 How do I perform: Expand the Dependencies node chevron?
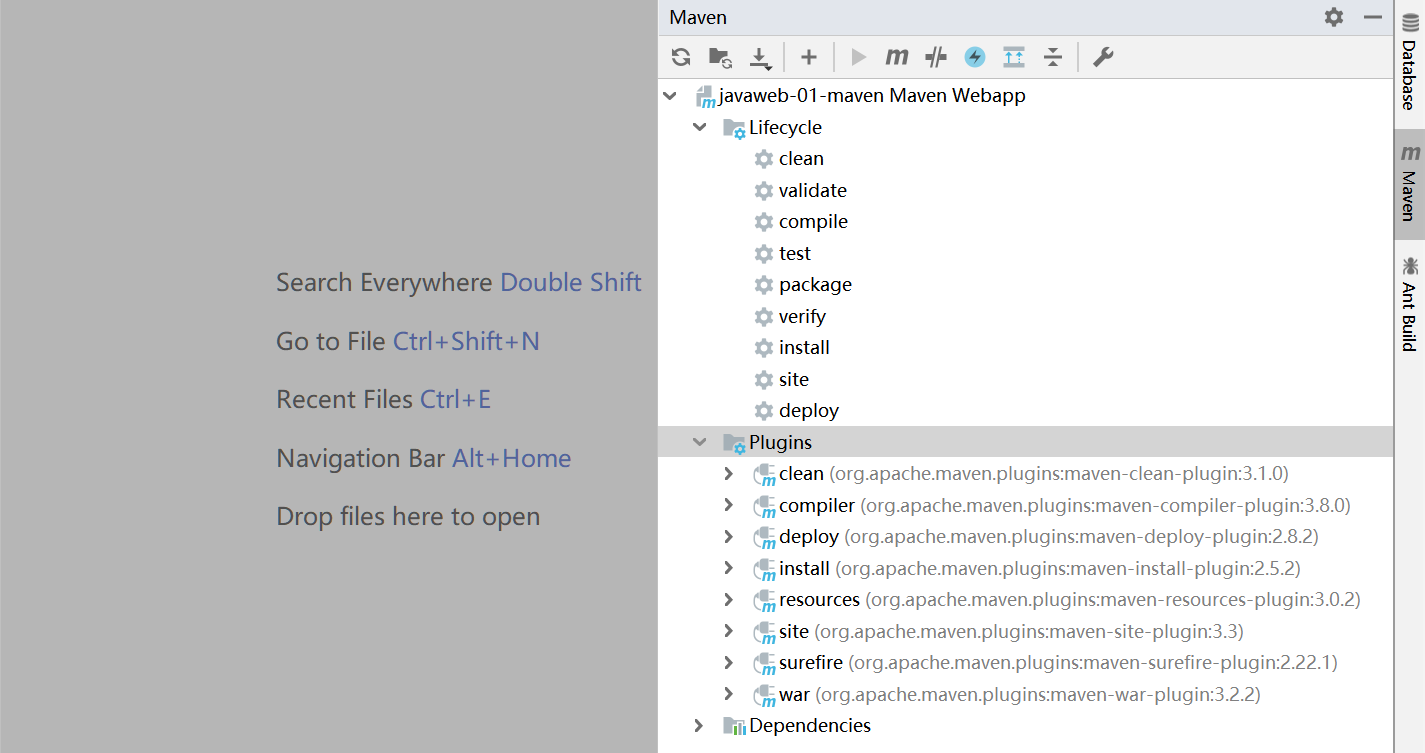pyautogui.click(x=700, y=725)
